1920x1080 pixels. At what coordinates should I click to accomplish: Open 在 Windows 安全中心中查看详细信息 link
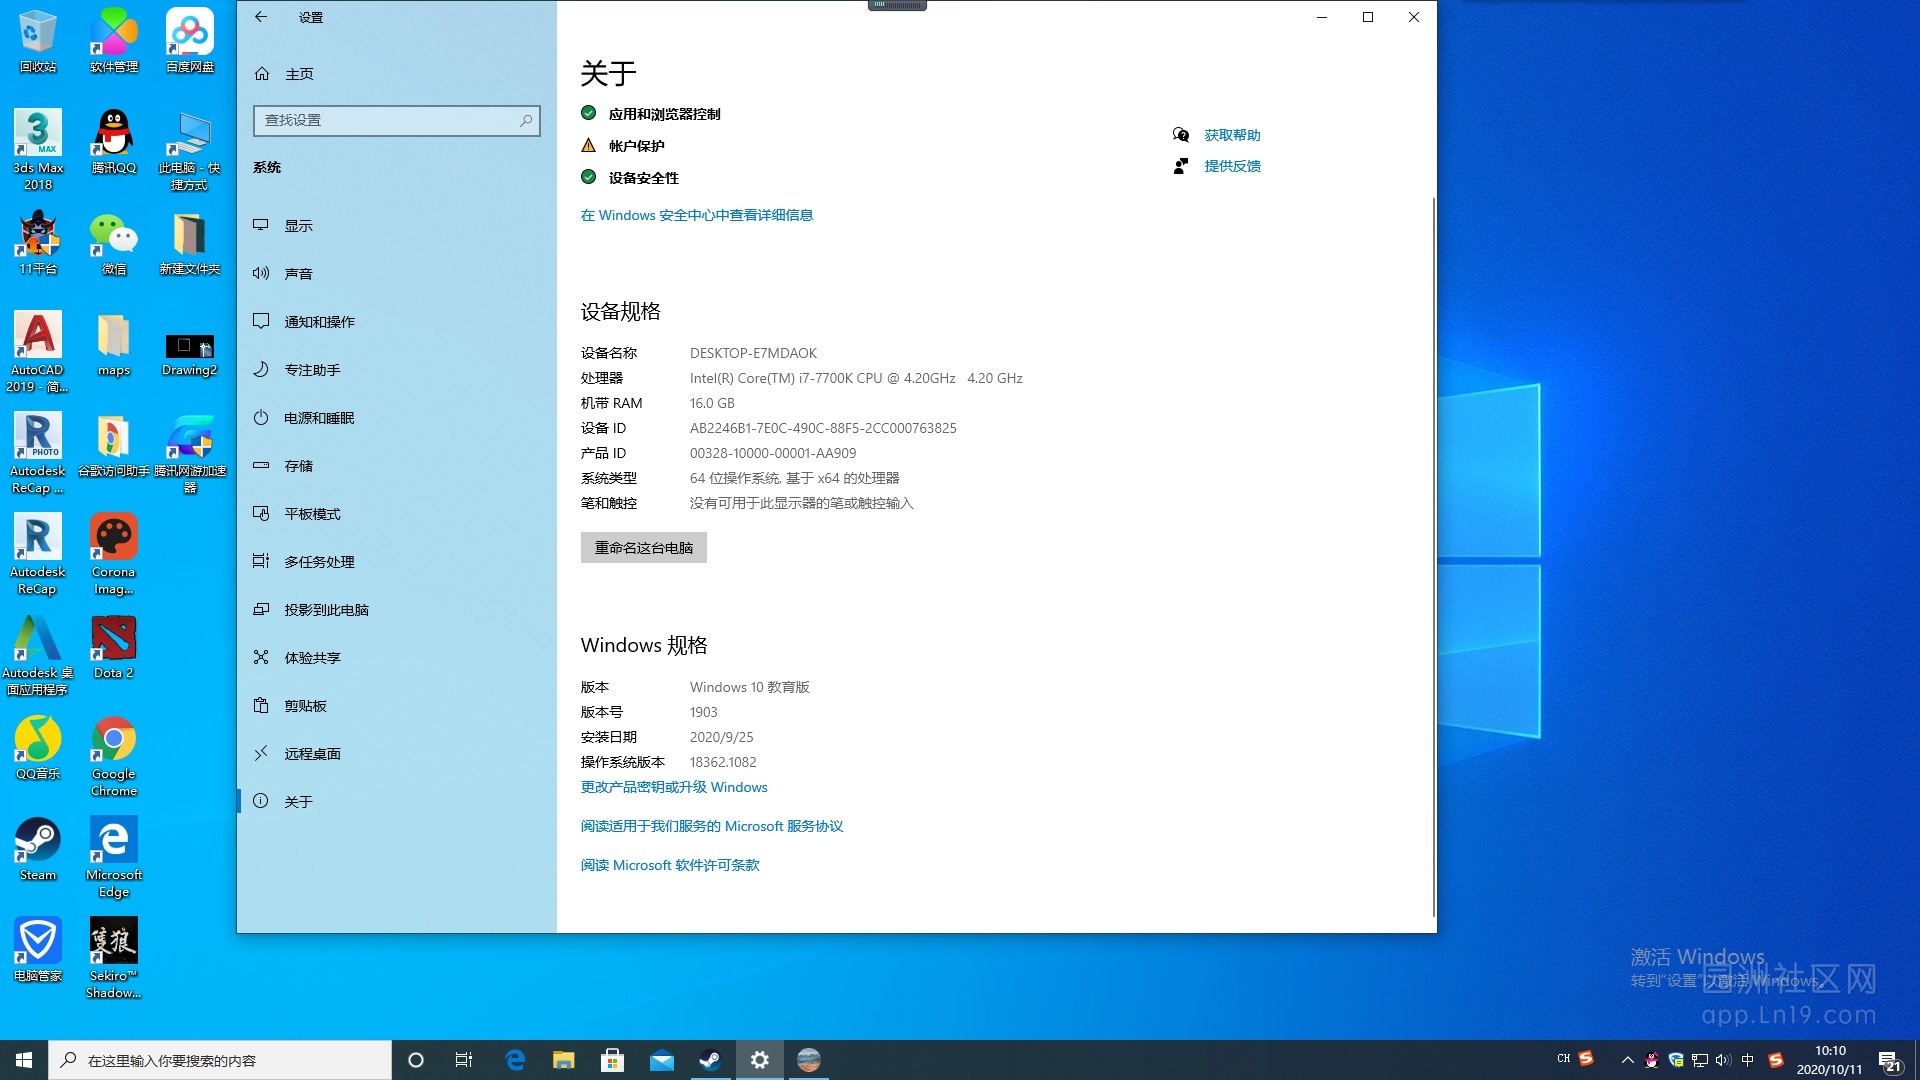(697, 215)
